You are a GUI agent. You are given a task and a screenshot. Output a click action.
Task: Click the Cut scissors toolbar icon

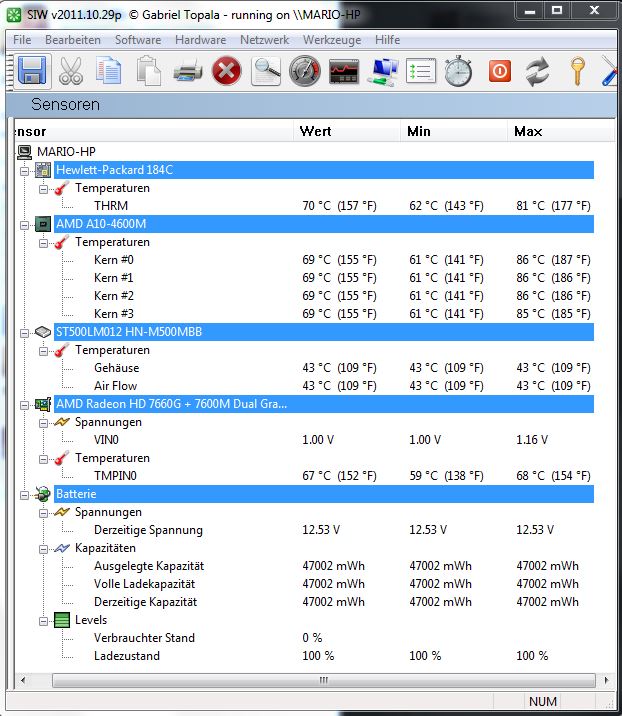point(71,71)
